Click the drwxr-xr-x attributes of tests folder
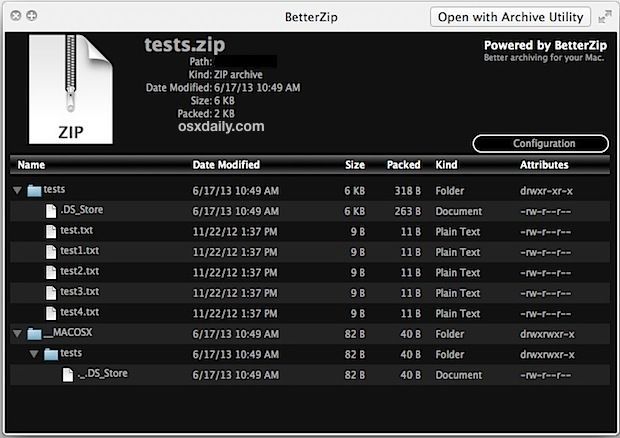 546,191
